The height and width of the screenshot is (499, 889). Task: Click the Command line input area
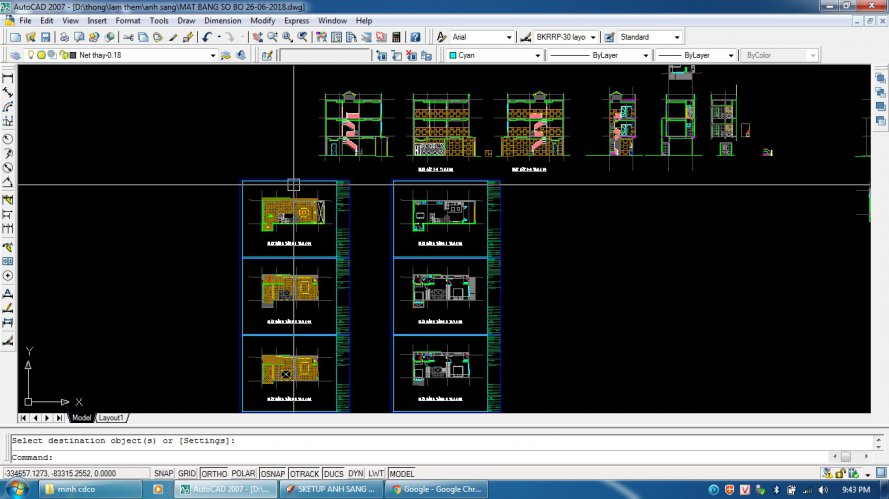(x=400, y=457)
